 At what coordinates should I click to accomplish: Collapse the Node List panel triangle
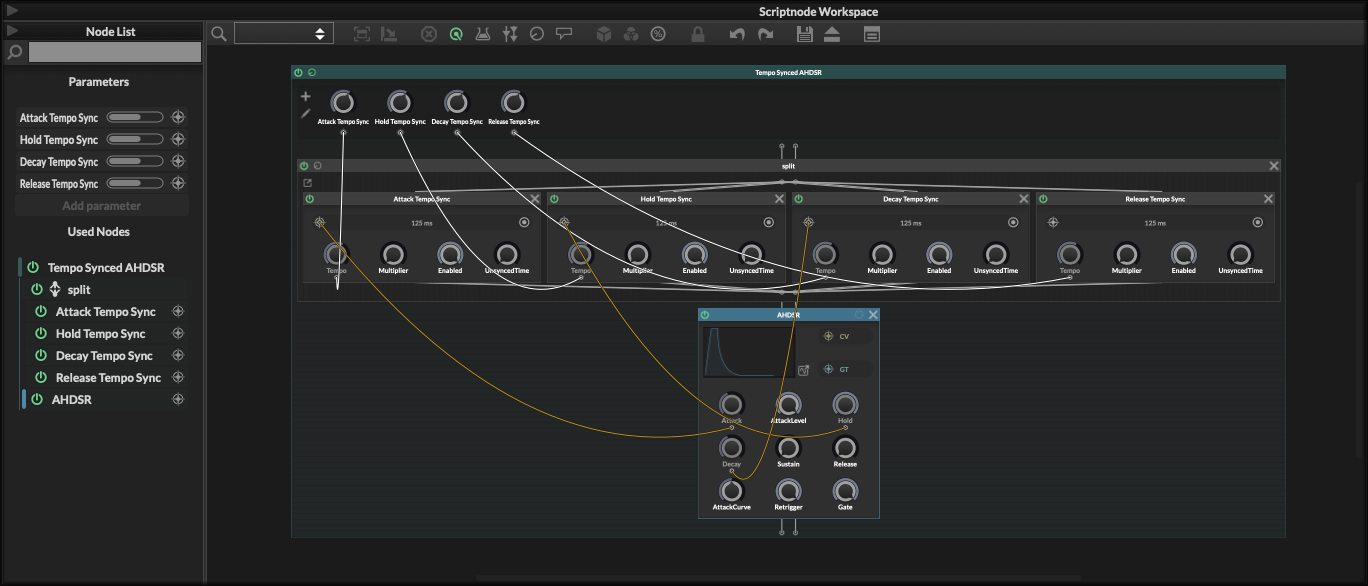tap(12, 31)
